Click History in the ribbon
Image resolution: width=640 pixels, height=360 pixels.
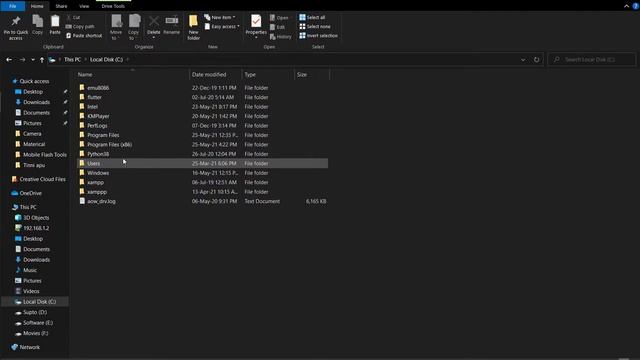[281, 37]
